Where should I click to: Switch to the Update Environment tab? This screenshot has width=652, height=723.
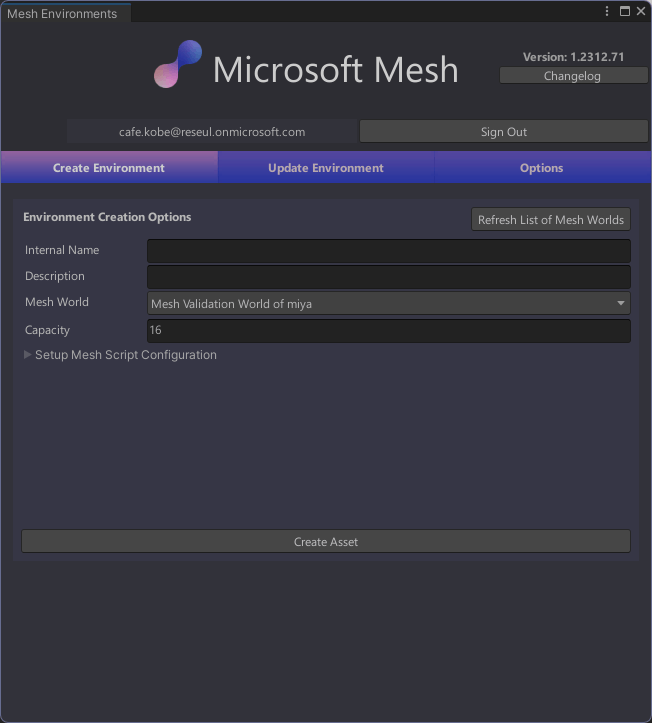326,167
